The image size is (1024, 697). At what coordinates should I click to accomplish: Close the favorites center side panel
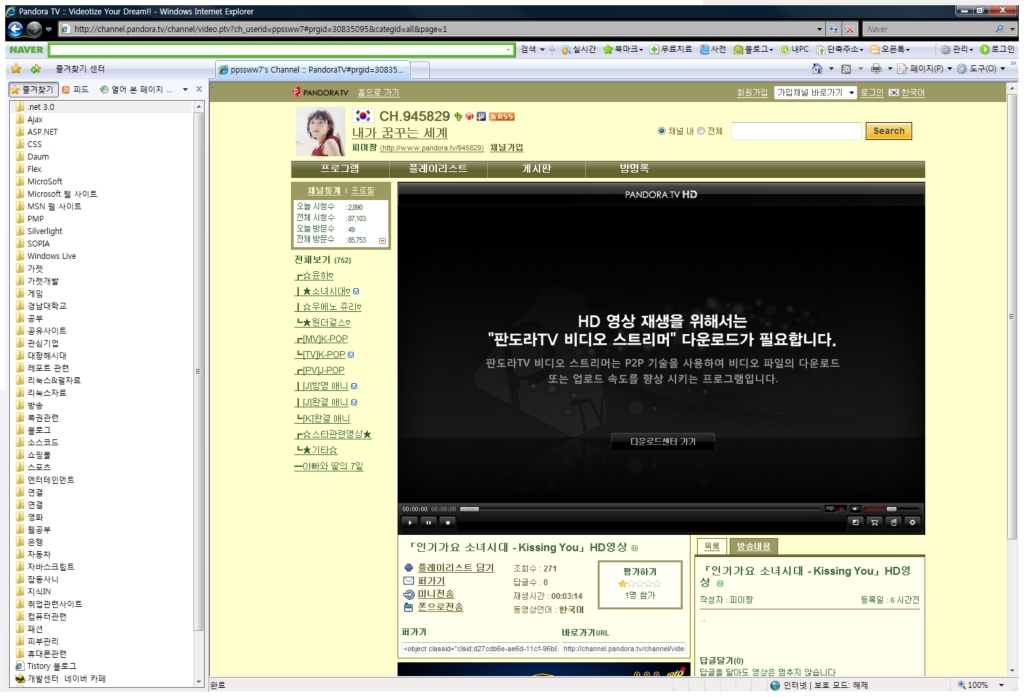pos(199,89)
